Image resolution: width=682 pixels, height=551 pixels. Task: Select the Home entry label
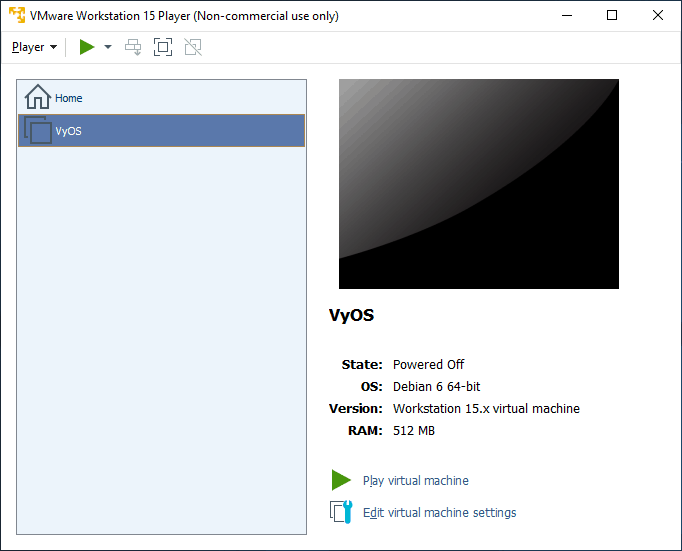pyautogui.click(x=69, y=98)
